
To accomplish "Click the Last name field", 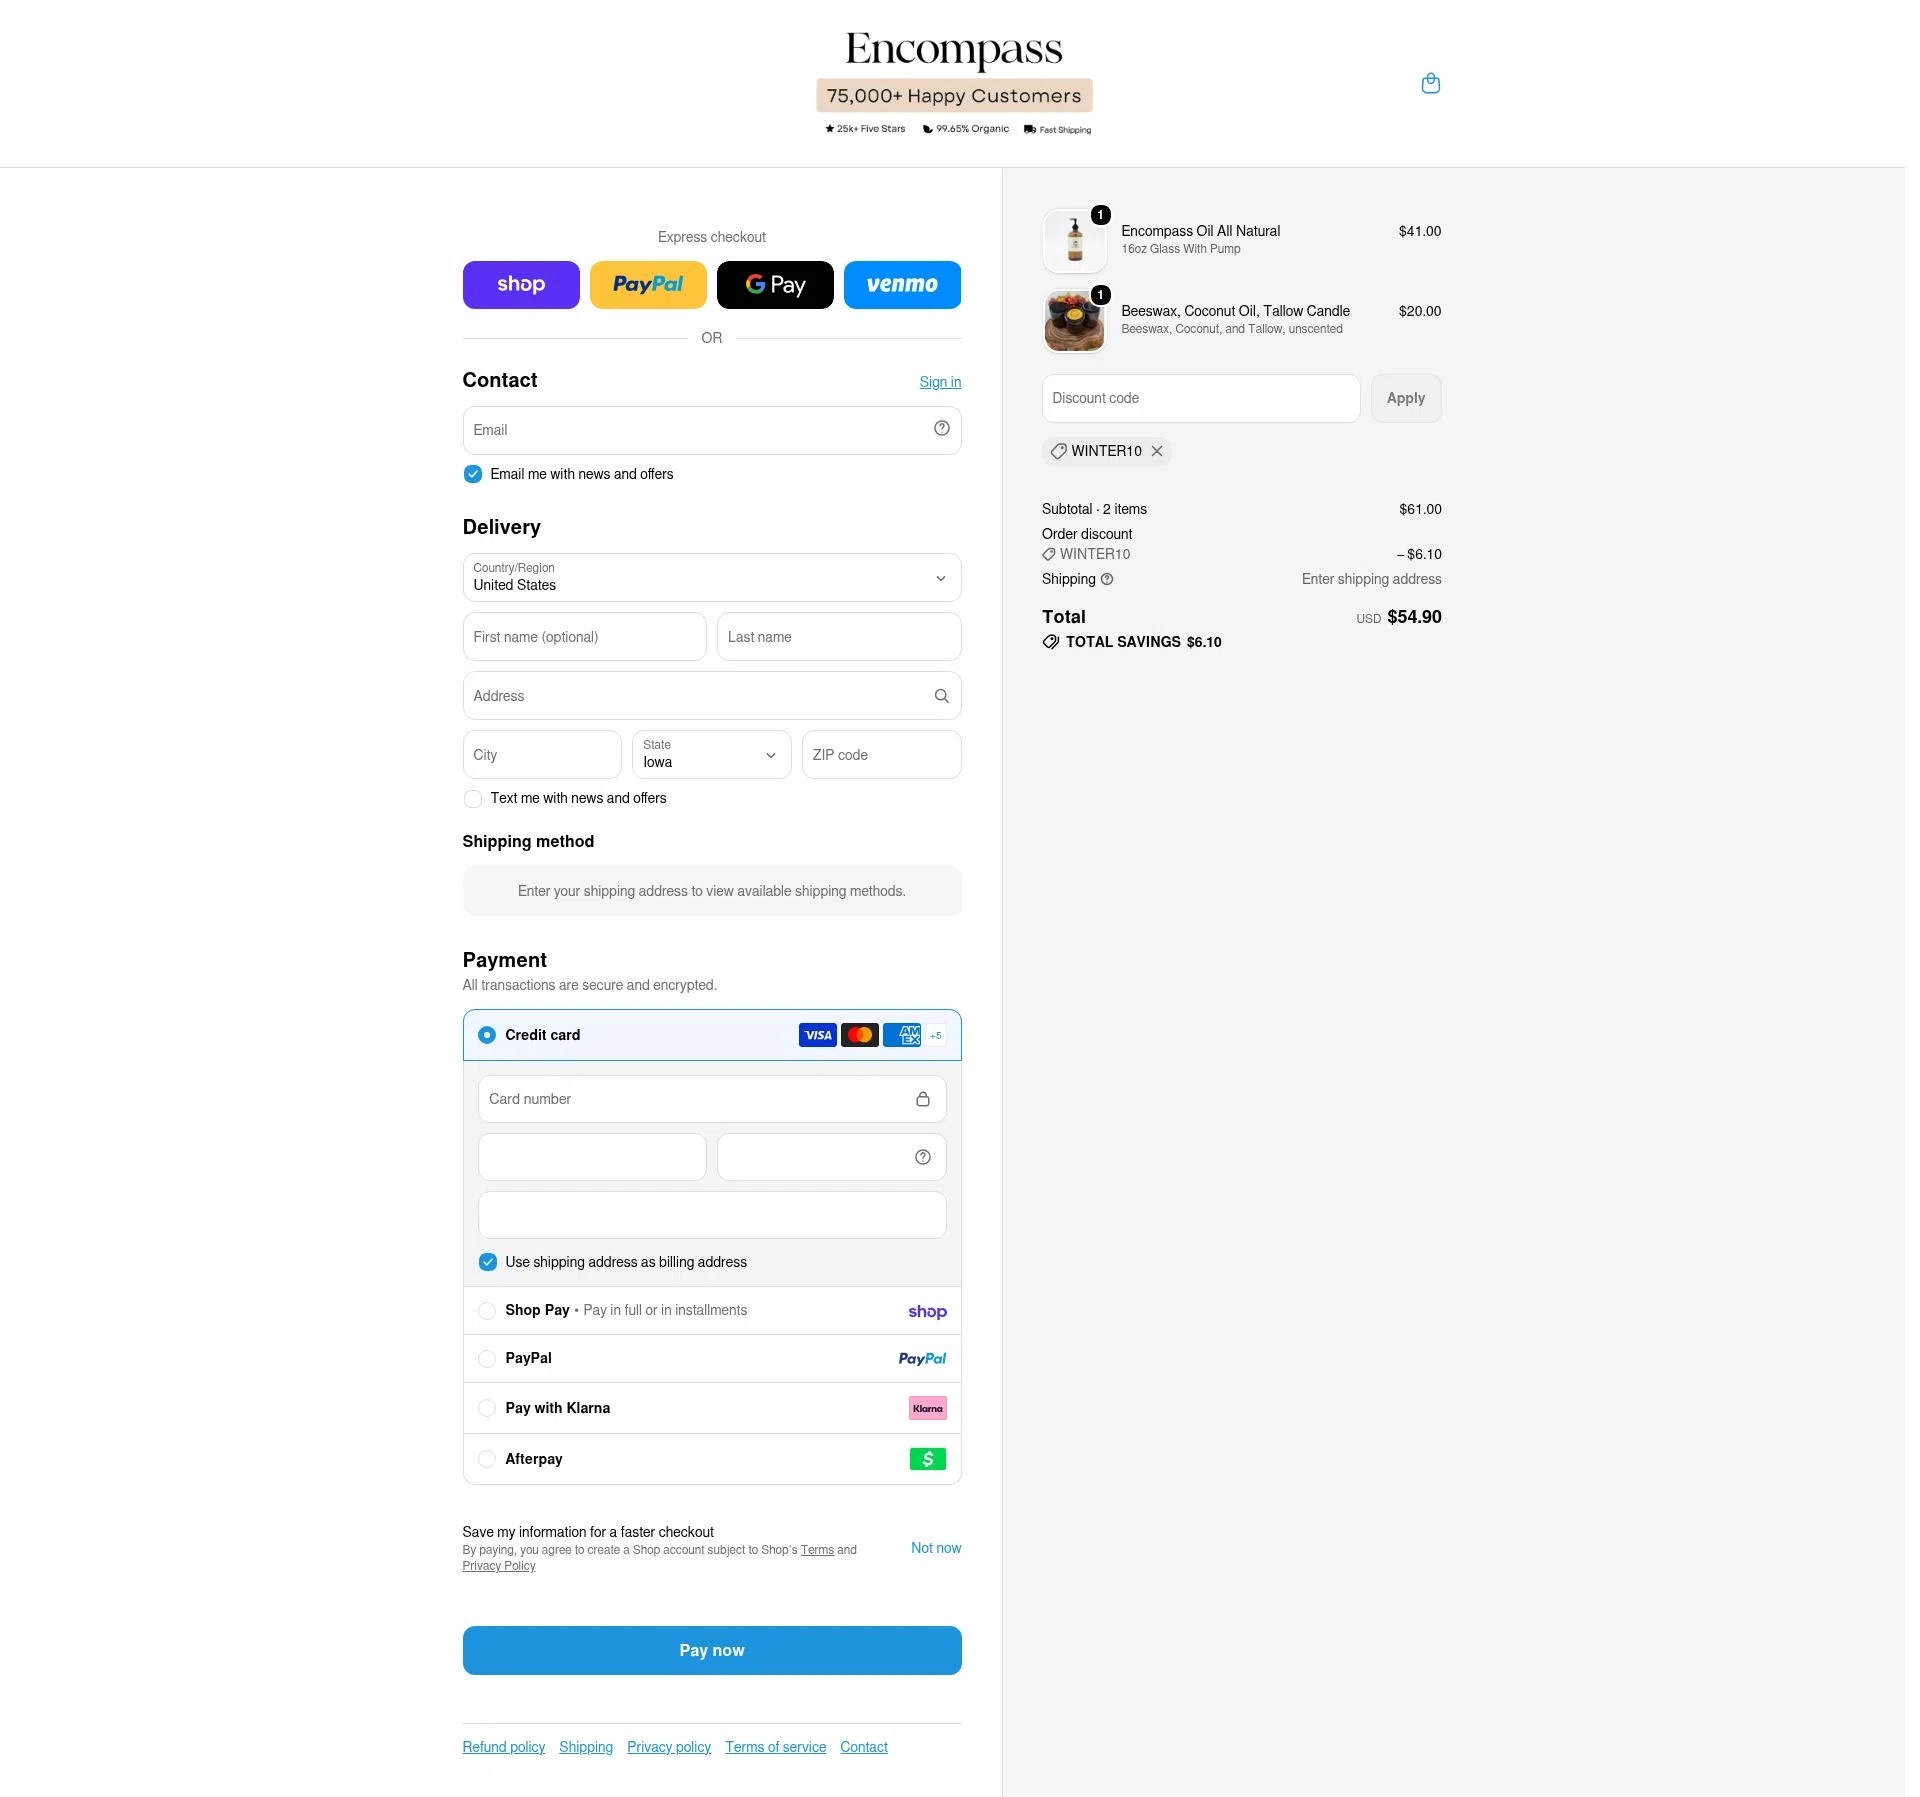I will click(x=839, y=637).
